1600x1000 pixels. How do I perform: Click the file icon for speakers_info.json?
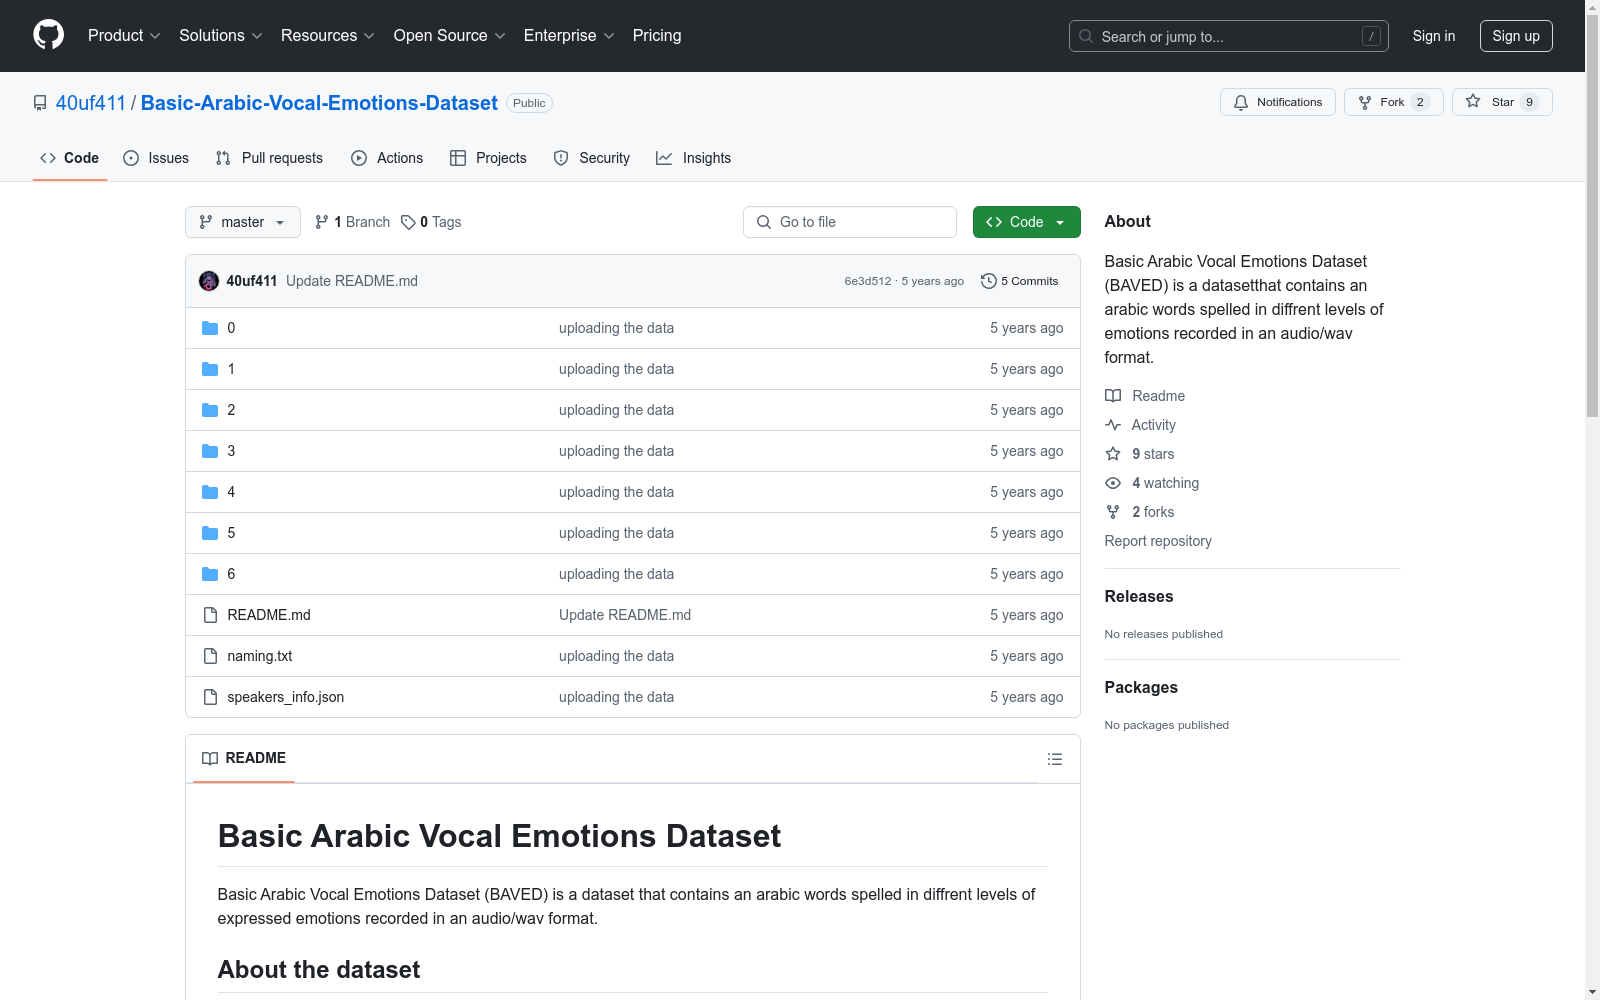pos(210,697)
